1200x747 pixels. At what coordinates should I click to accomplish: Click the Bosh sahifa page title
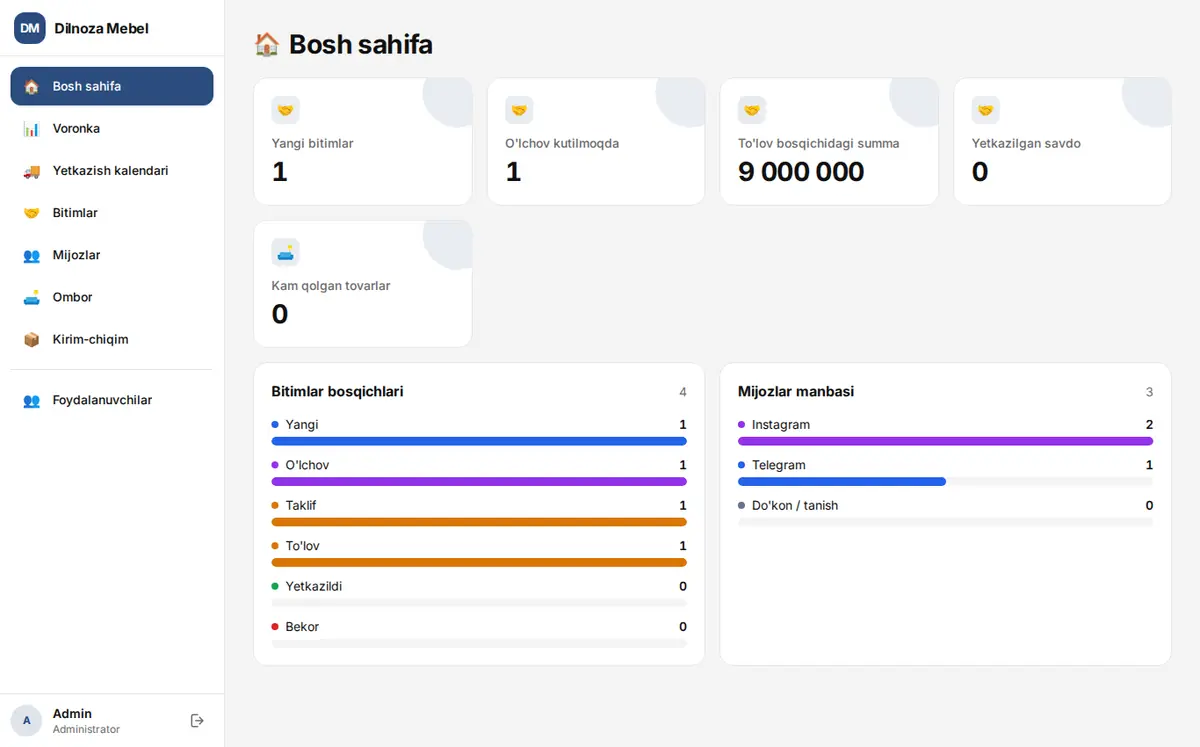pyautogui.click(x=361, y=44)
